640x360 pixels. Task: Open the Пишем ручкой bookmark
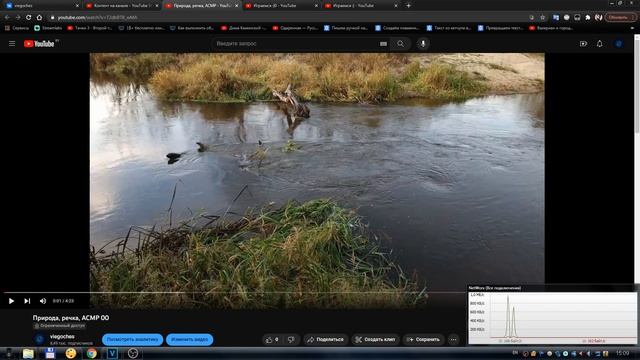[x=346, y=28]
